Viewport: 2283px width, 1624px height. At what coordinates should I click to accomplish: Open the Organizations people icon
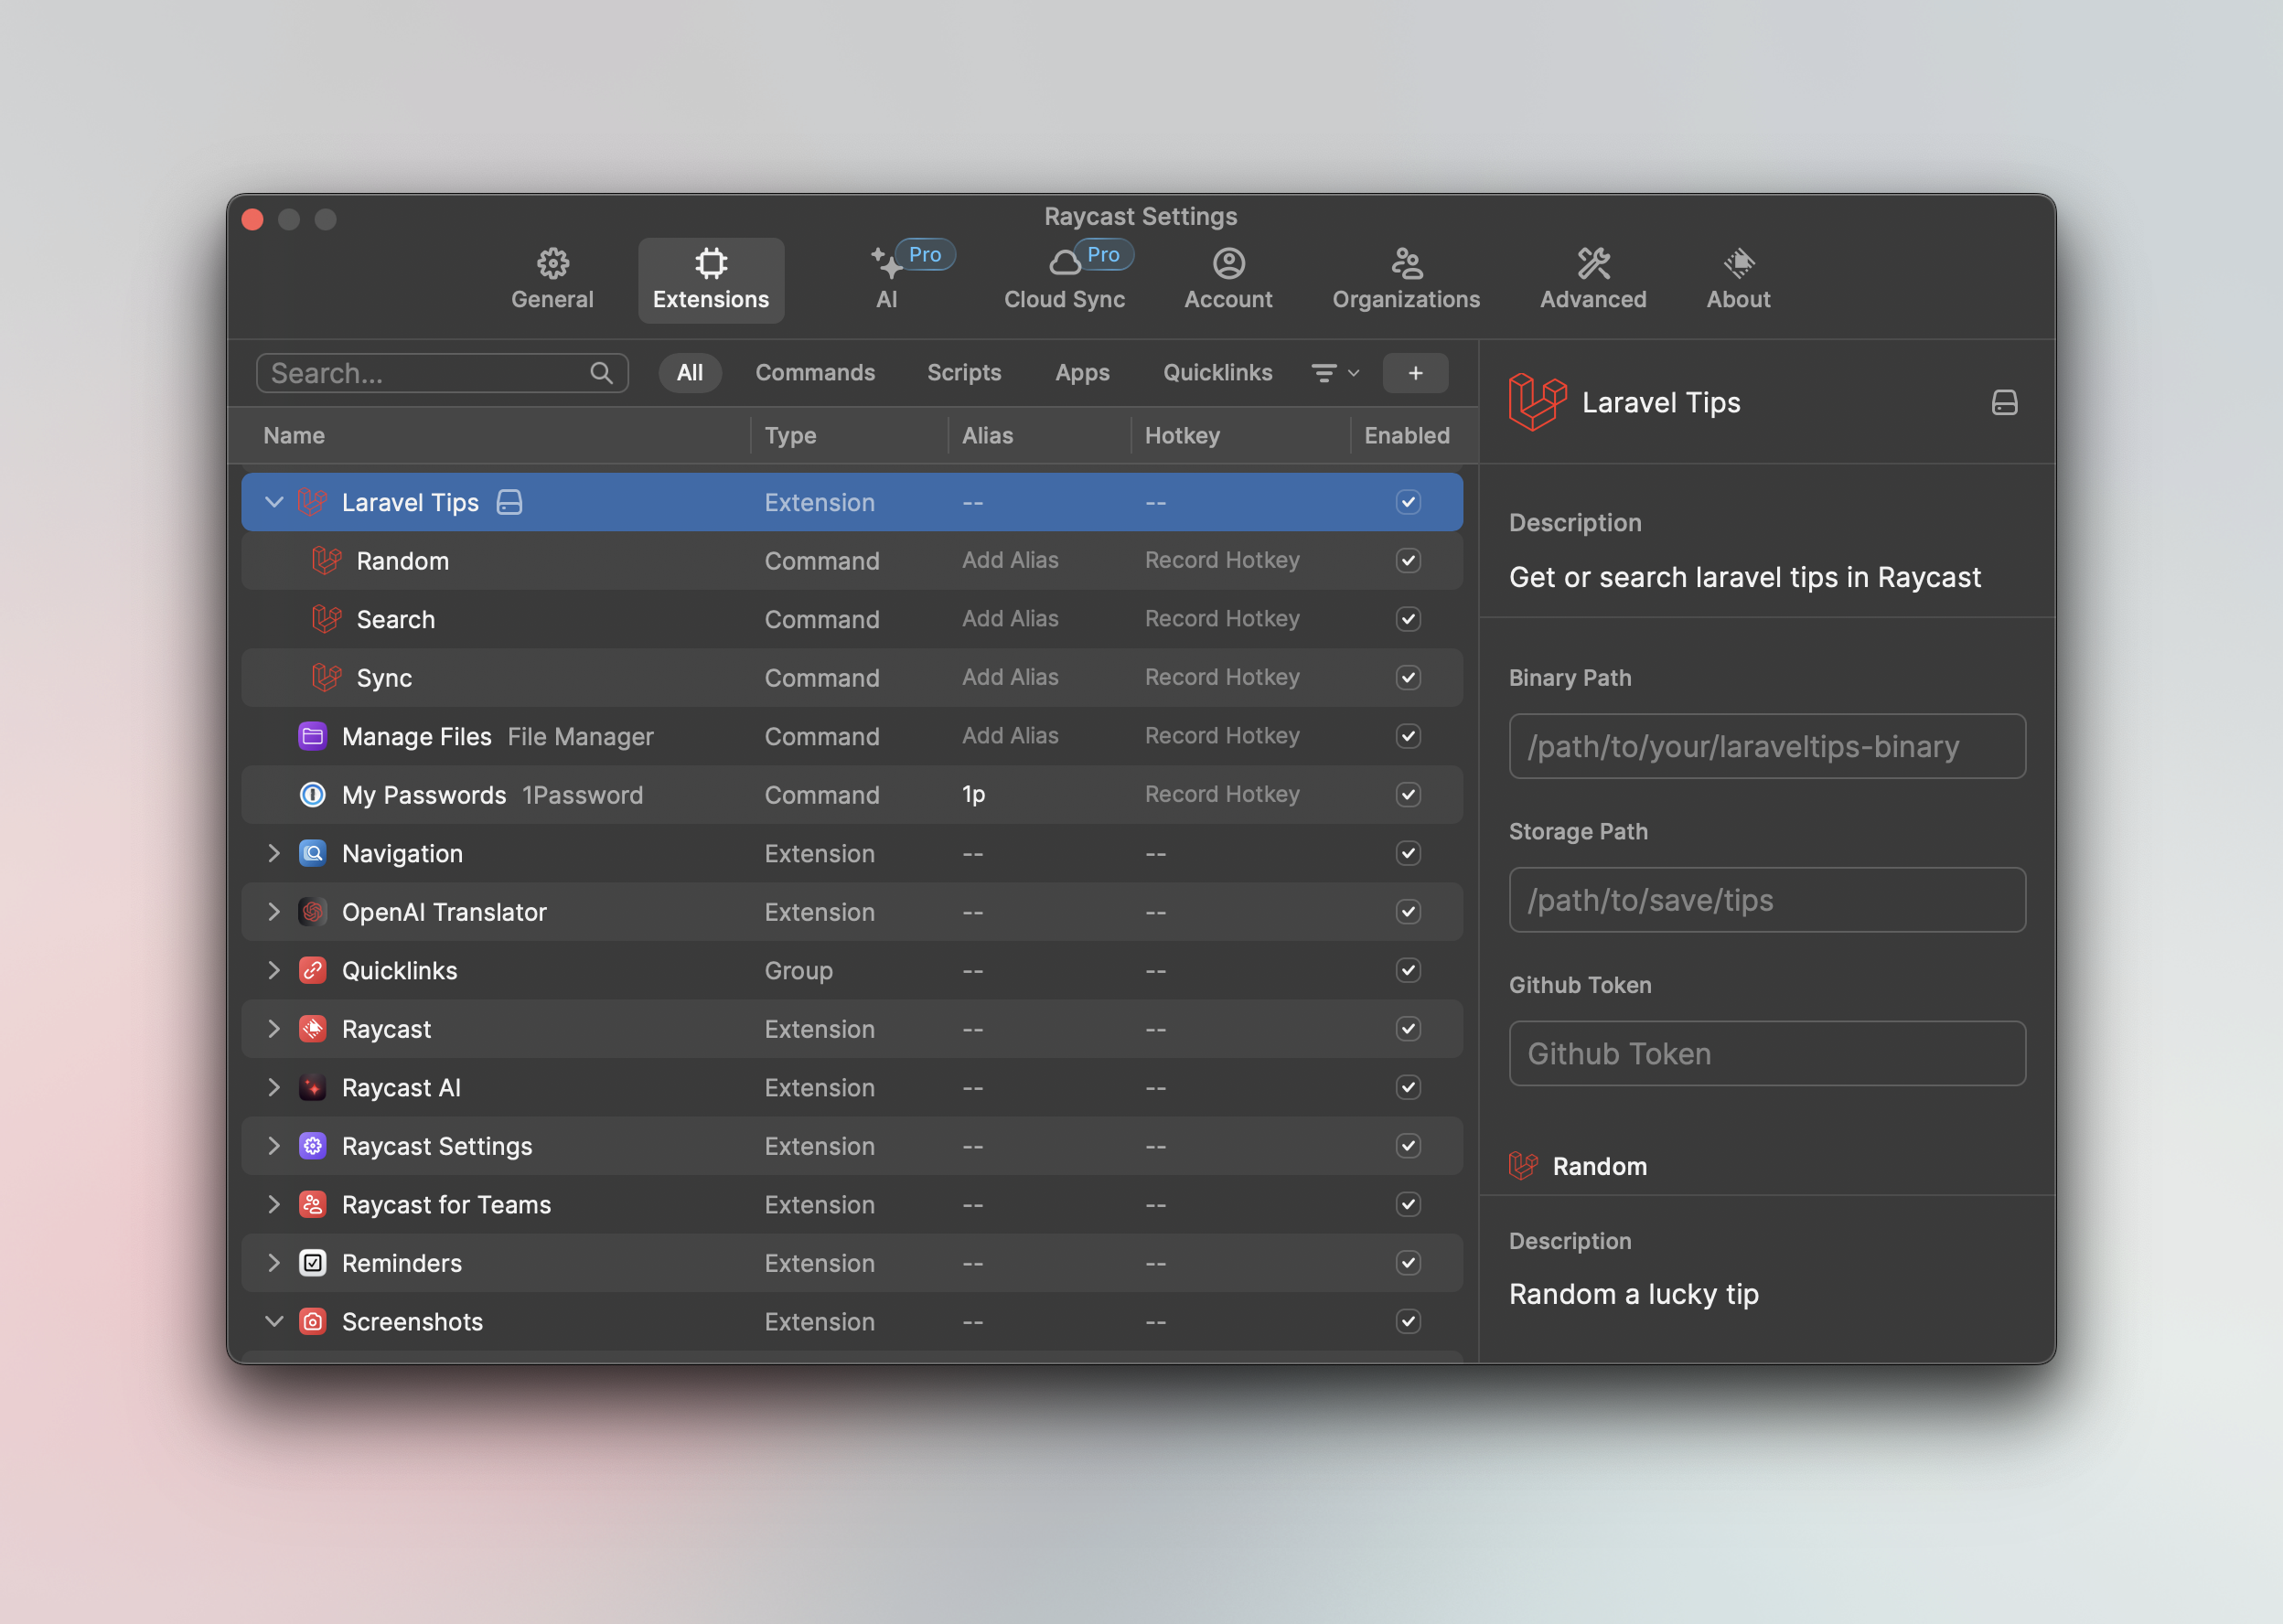click(1406, 263)
